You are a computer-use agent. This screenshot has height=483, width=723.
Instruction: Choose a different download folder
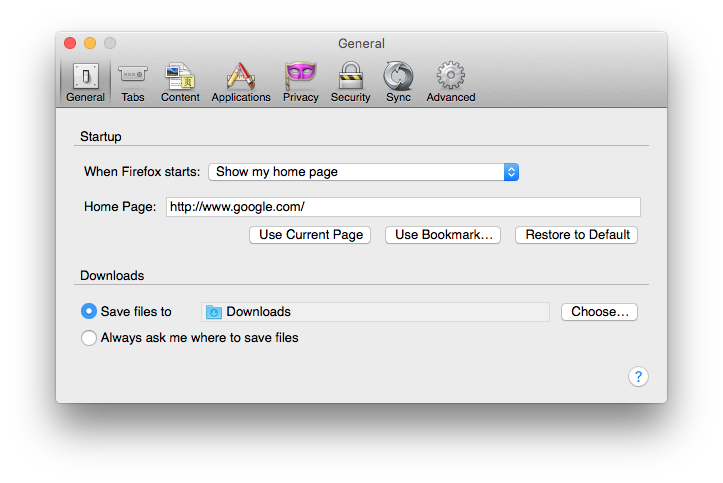click(x=599, y=312)
